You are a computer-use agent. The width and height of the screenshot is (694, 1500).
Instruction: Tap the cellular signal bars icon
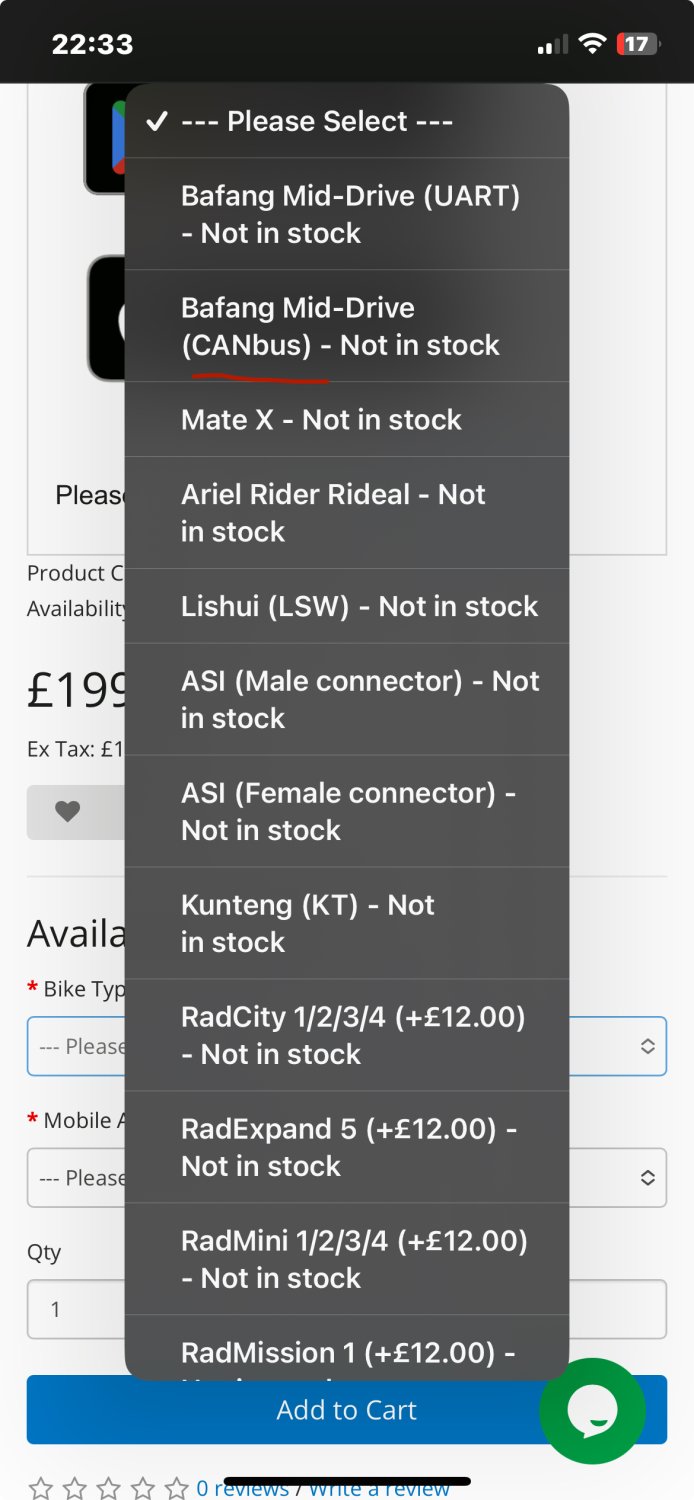coord(552,44)
